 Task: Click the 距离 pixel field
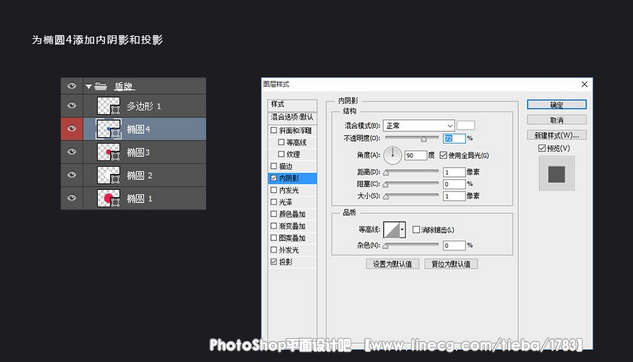[454, 172]
